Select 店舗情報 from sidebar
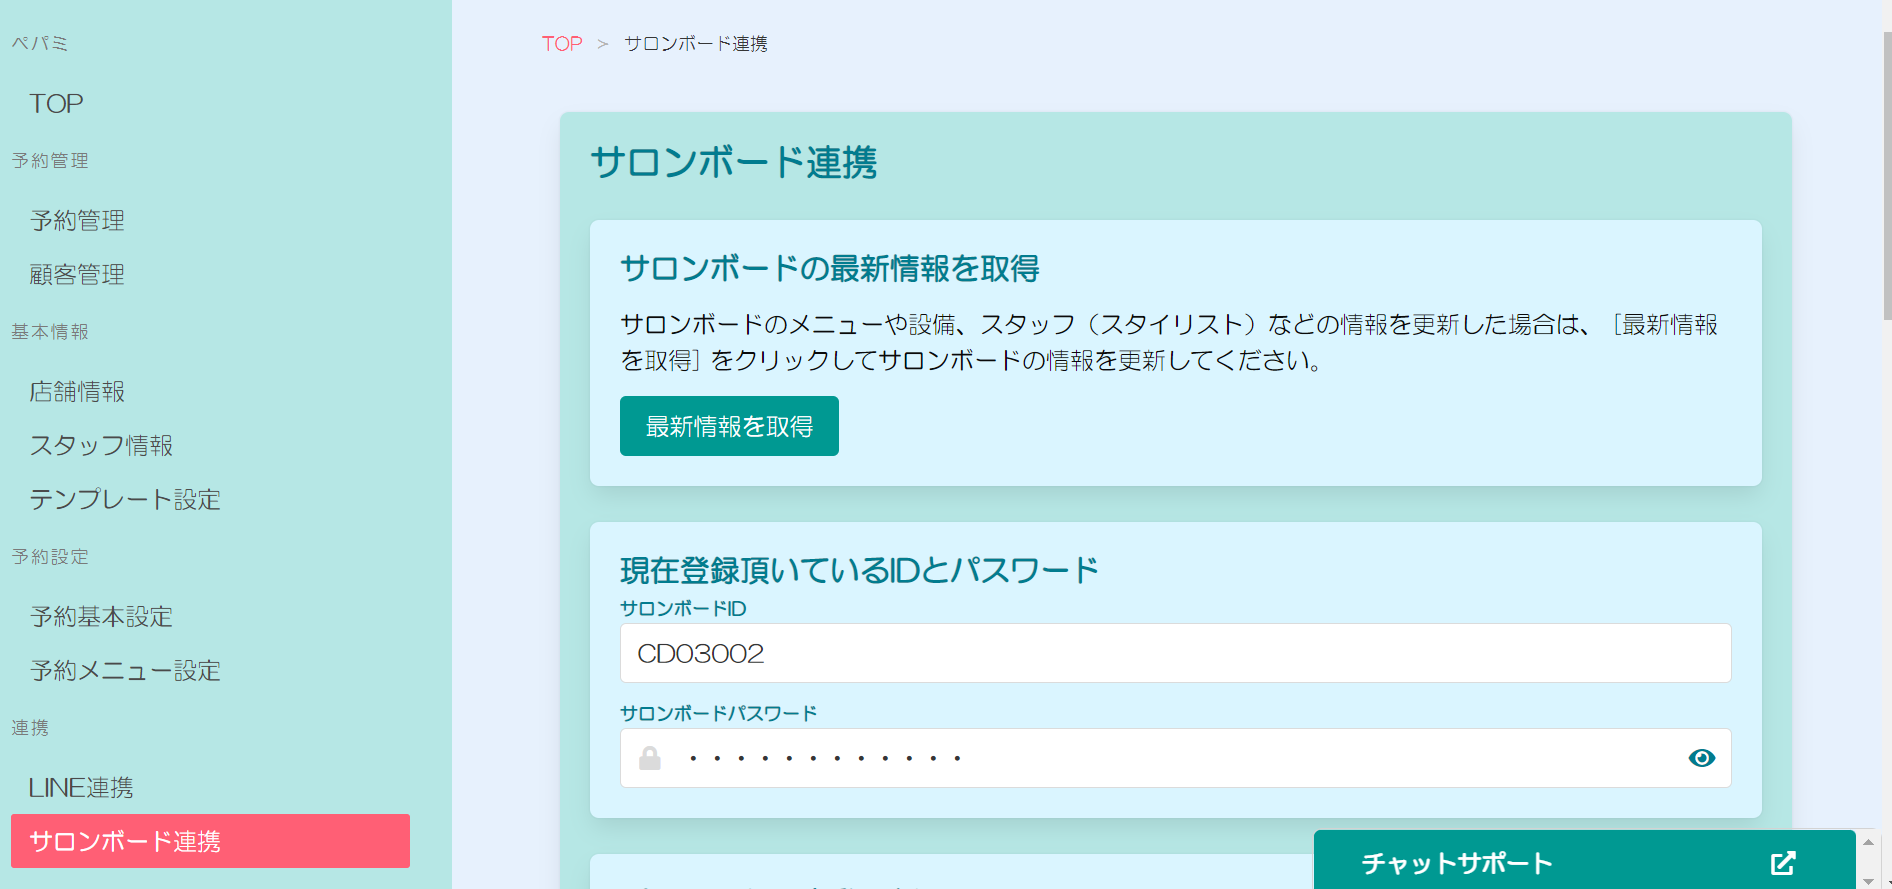Screen dimensions: 1892x889 [x=77, y=392]
